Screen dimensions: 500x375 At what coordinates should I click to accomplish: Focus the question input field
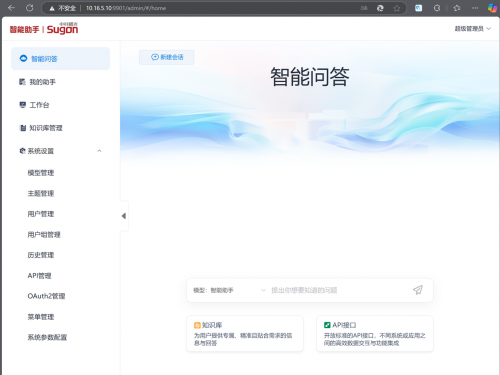340,290
